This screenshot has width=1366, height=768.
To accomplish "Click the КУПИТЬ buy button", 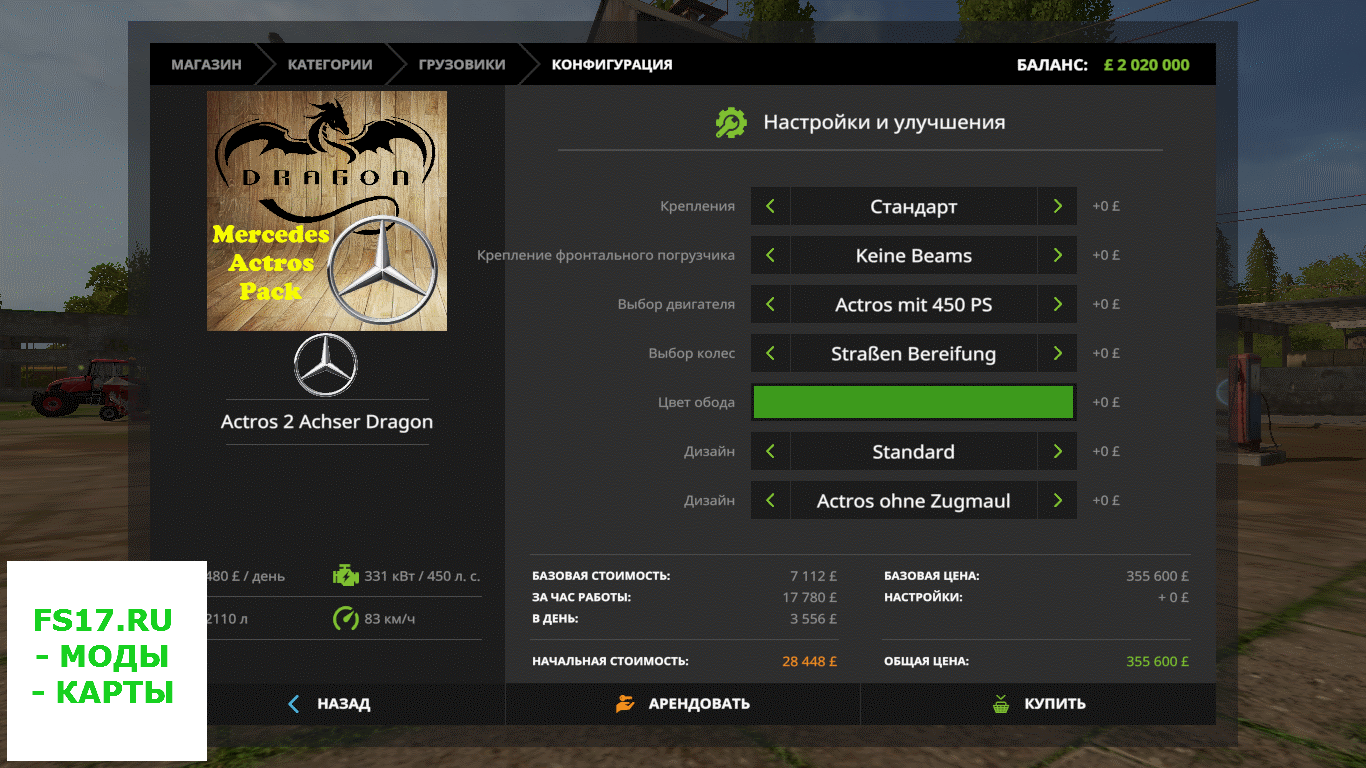I will coord(1038,704).
